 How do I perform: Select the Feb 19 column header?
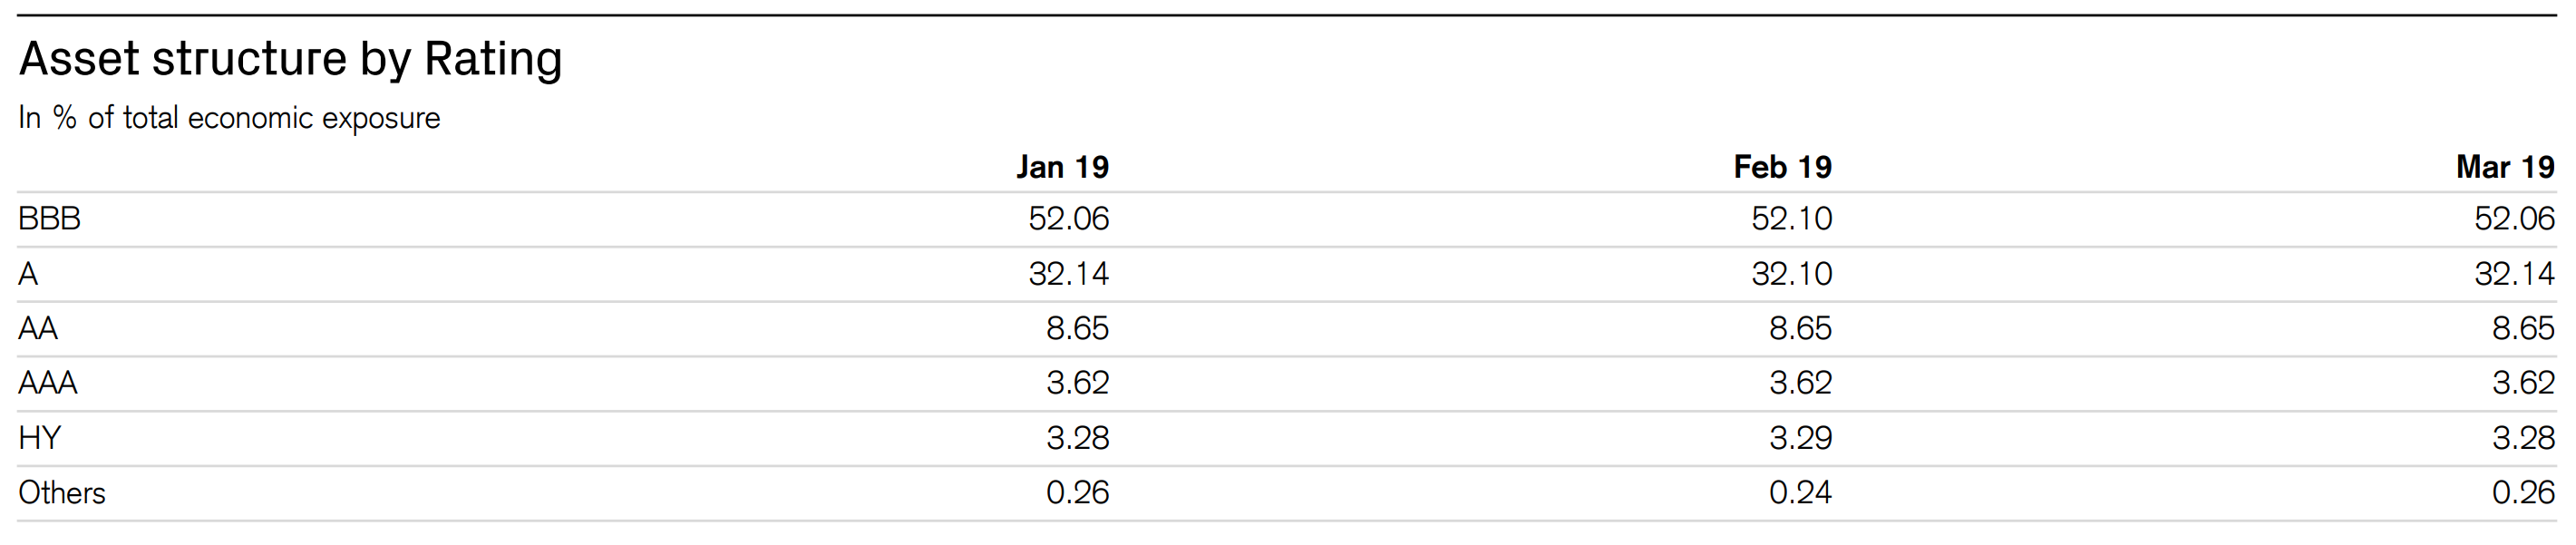(1782, 167)
